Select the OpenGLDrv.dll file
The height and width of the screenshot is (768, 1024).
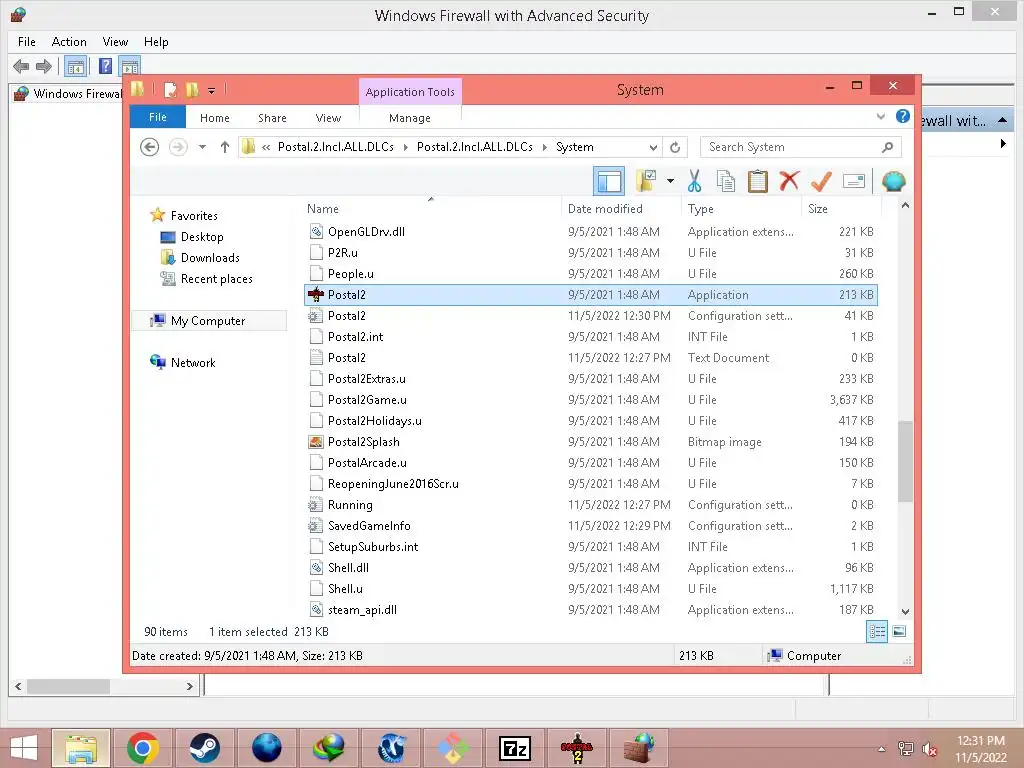click(590, 232)
